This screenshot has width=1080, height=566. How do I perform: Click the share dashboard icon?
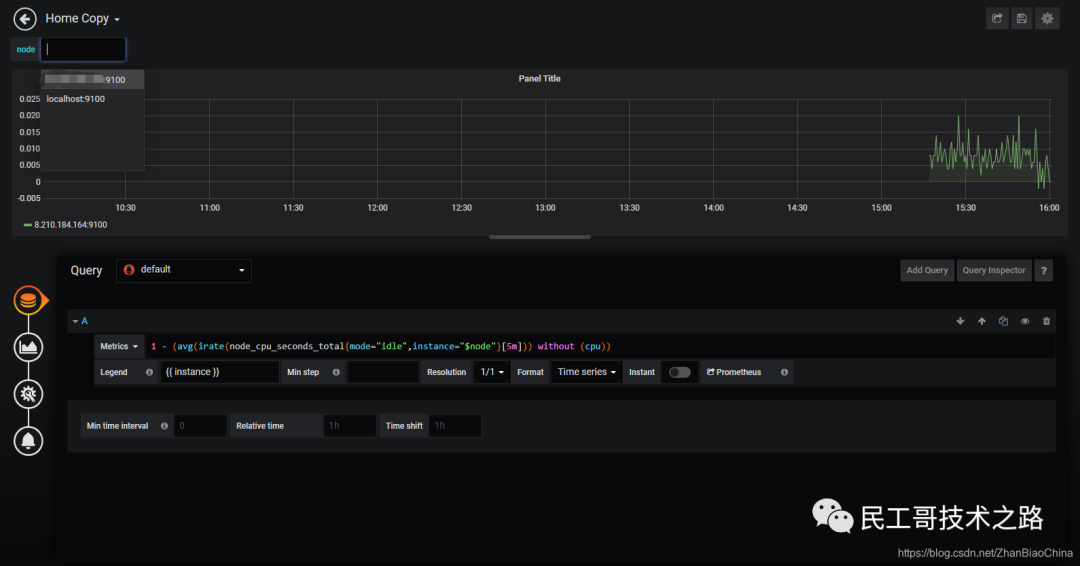tap(997, 19)
